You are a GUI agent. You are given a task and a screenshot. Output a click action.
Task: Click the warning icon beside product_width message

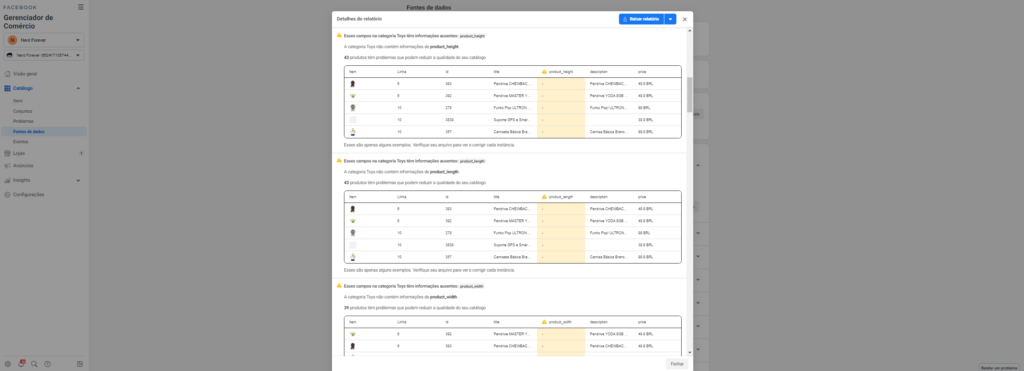339,285
